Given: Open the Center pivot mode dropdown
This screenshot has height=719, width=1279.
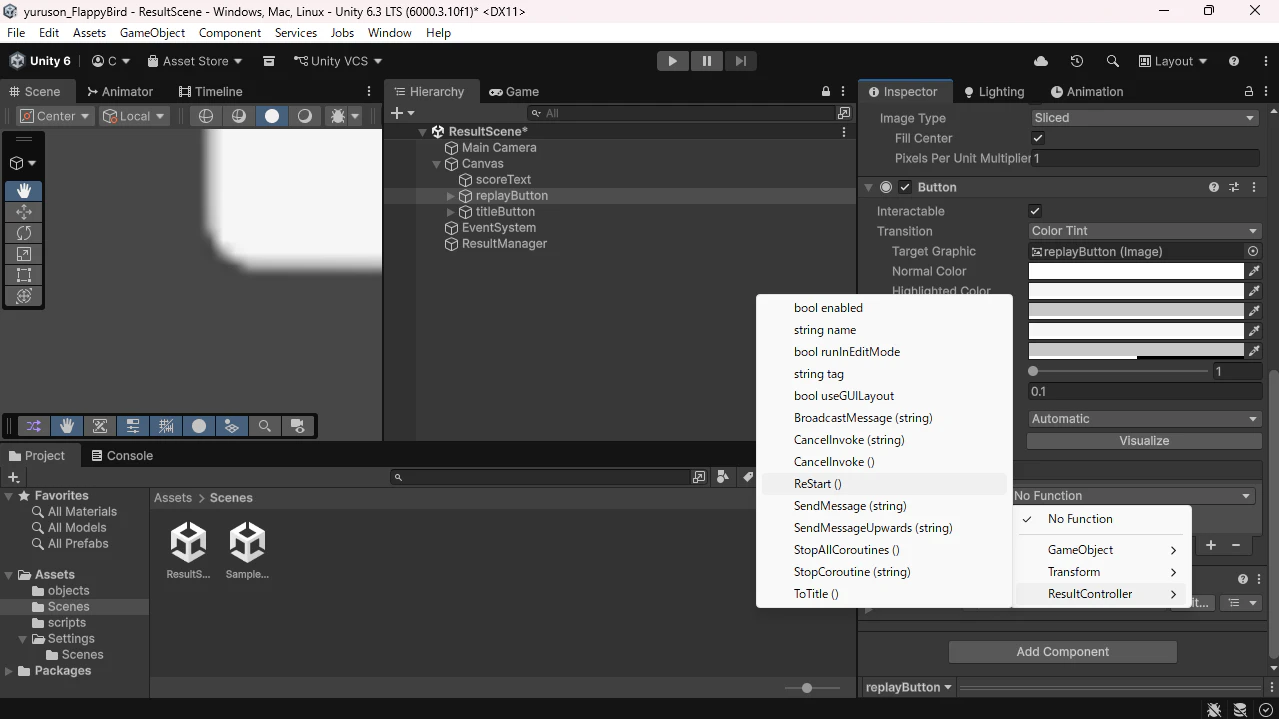Looking at the screenshot, I should [55, 116].
